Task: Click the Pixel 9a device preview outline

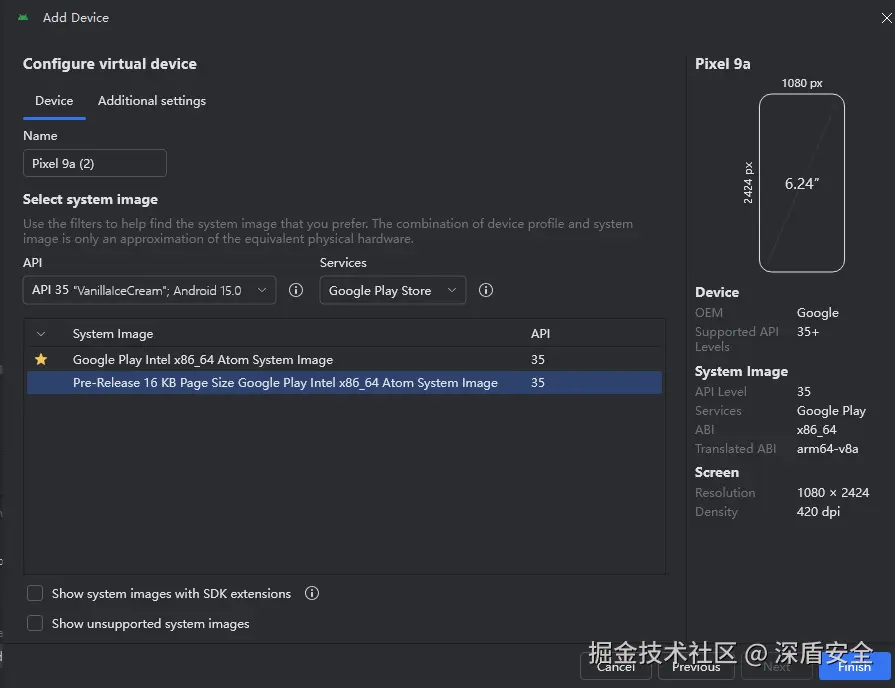Action: click(x=801, y=183)
